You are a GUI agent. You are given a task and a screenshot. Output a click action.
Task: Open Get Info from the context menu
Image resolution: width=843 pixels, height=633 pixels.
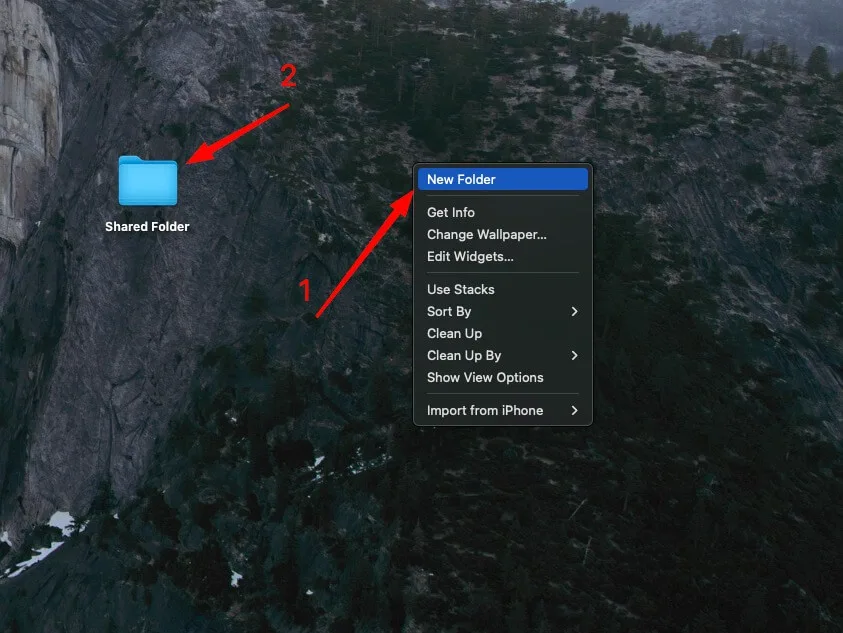tap(503, 212)
